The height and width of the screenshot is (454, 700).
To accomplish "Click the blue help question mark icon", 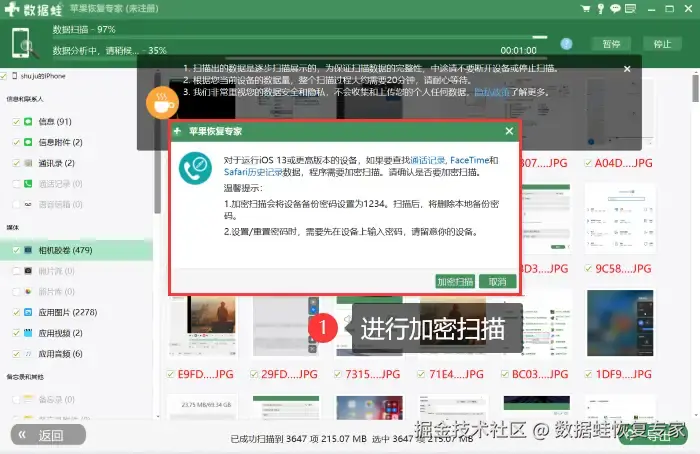I will coord(567,44).
